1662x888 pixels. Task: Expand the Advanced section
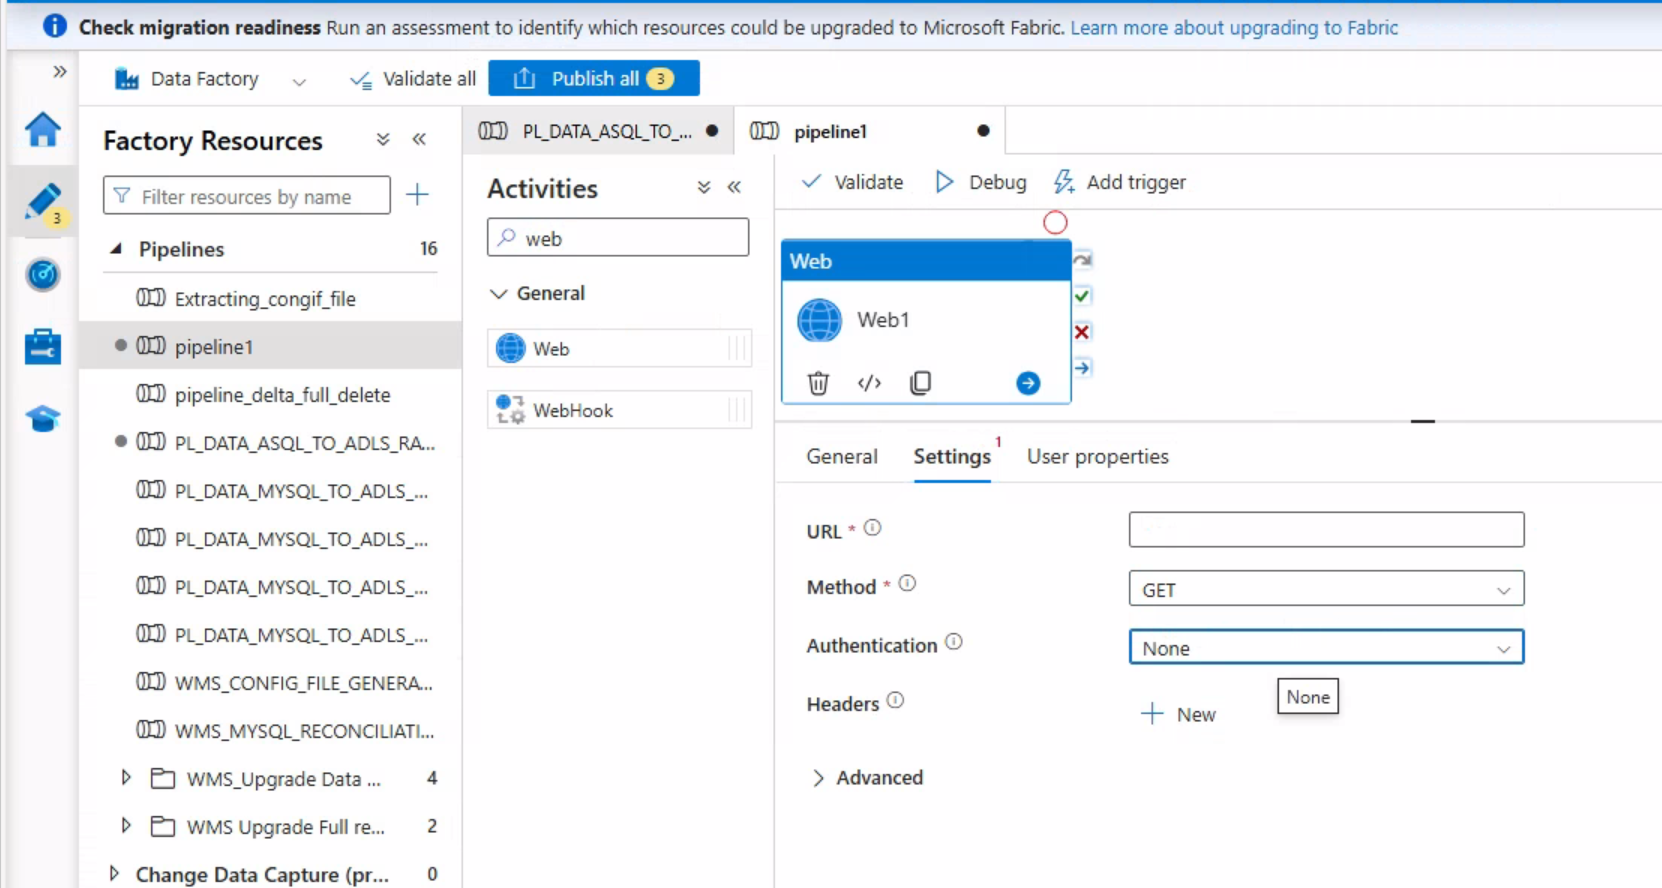click(x=869, y=778)
